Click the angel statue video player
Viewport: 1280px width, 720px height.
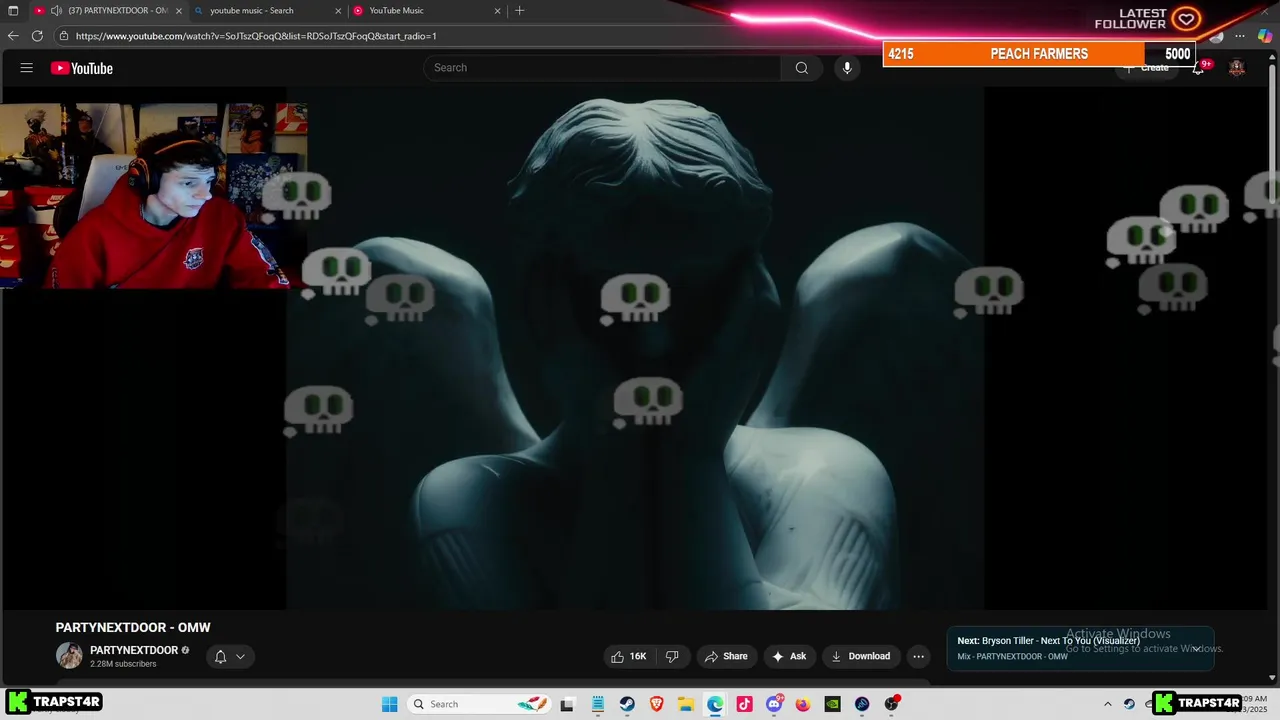click(x=636, y=348)
